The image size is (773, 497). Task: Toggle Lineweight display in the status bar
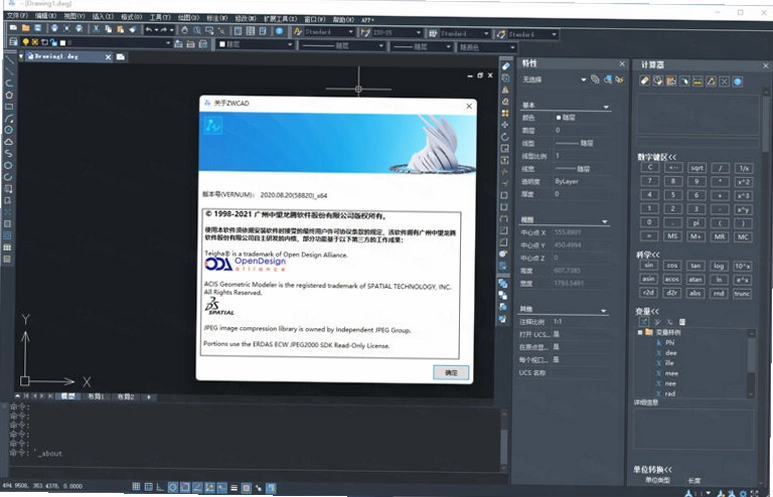234,488
